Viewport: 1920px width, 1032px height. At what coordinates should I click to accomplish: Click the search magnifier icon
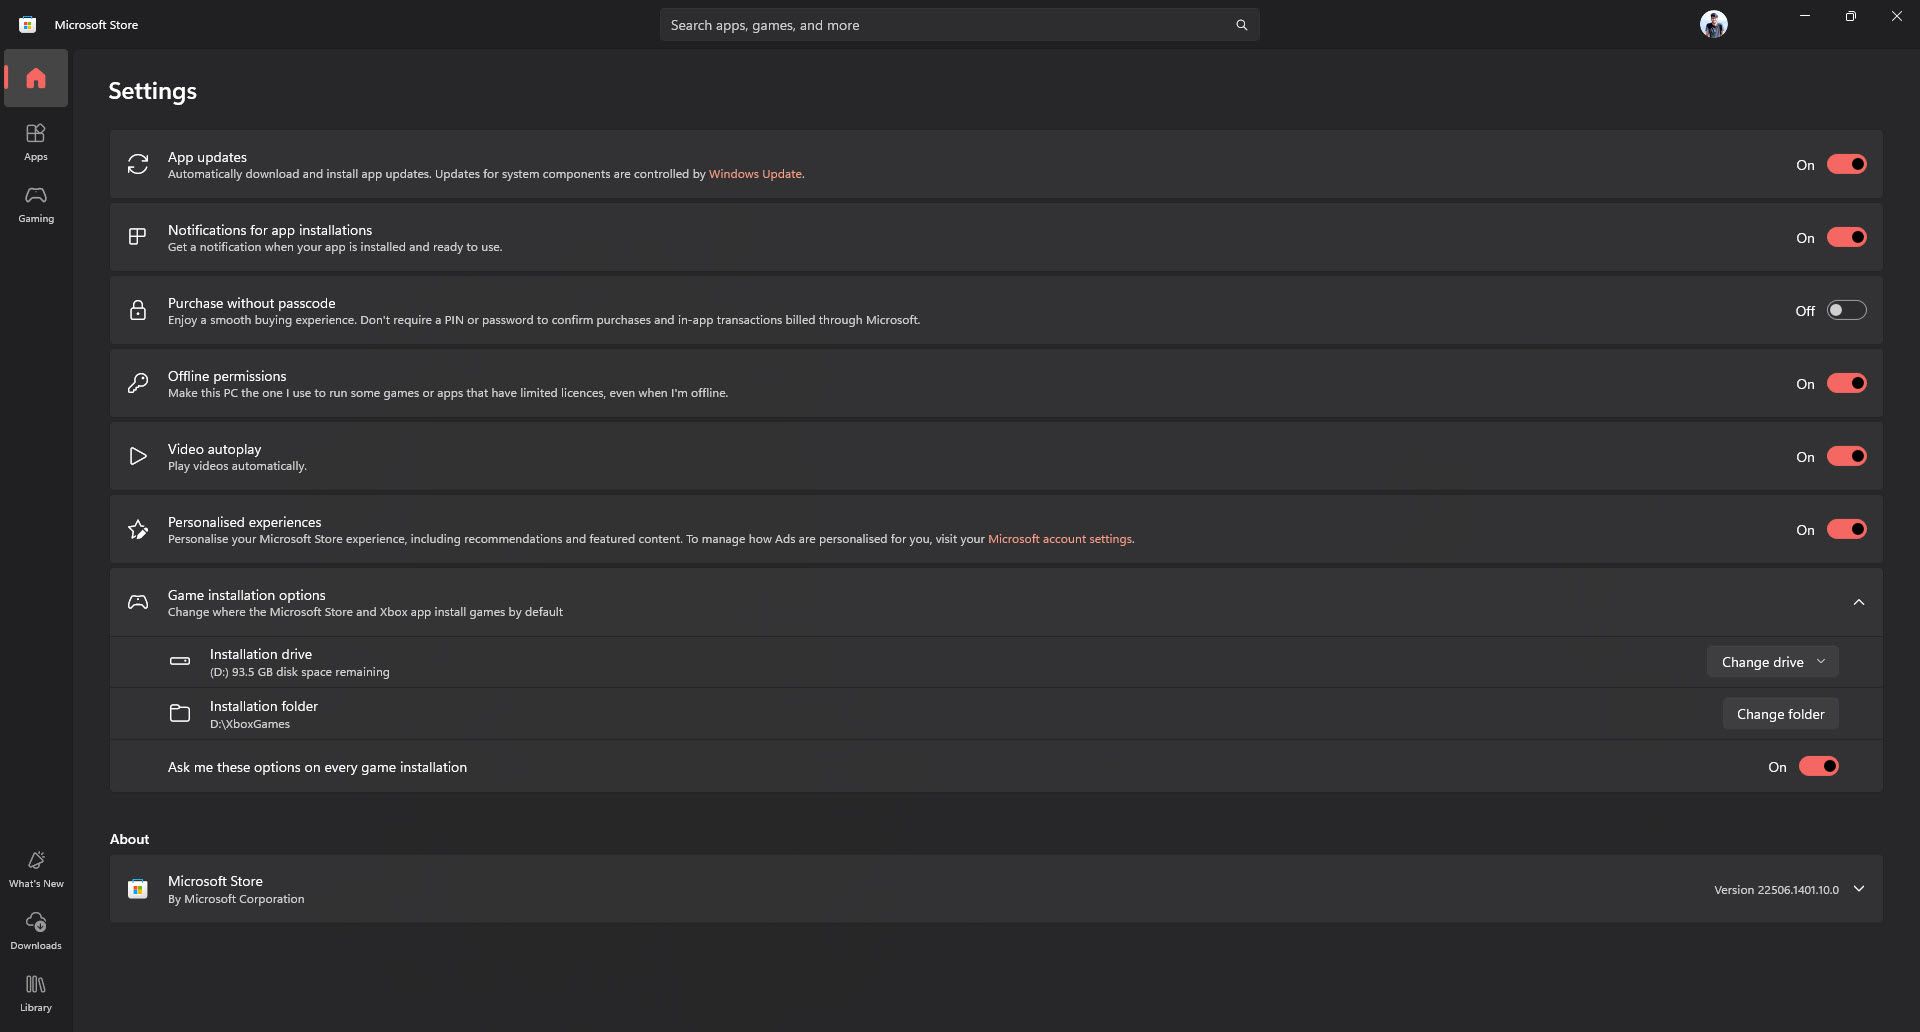(x=1241, y=25)
